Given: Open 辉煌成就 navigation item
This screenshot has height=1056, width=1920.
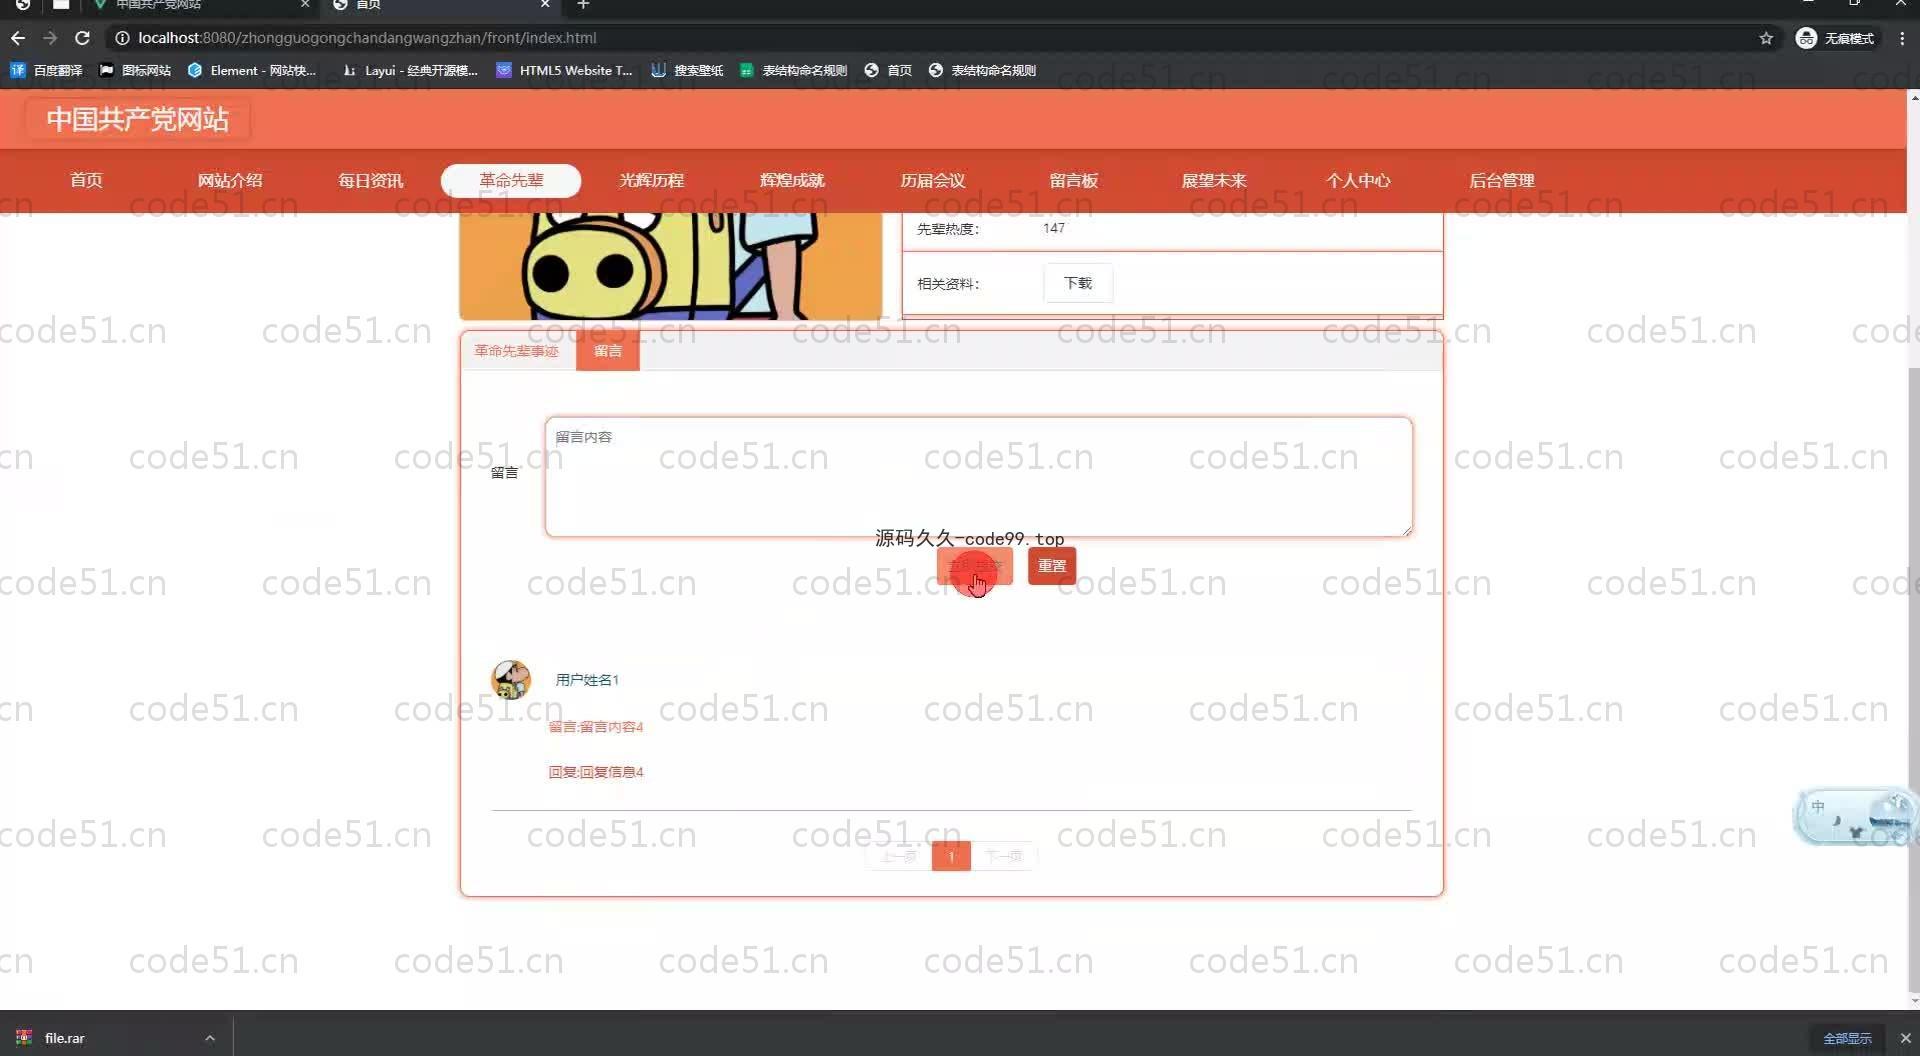Looking at the screenshot, I should tap(792, 180).
